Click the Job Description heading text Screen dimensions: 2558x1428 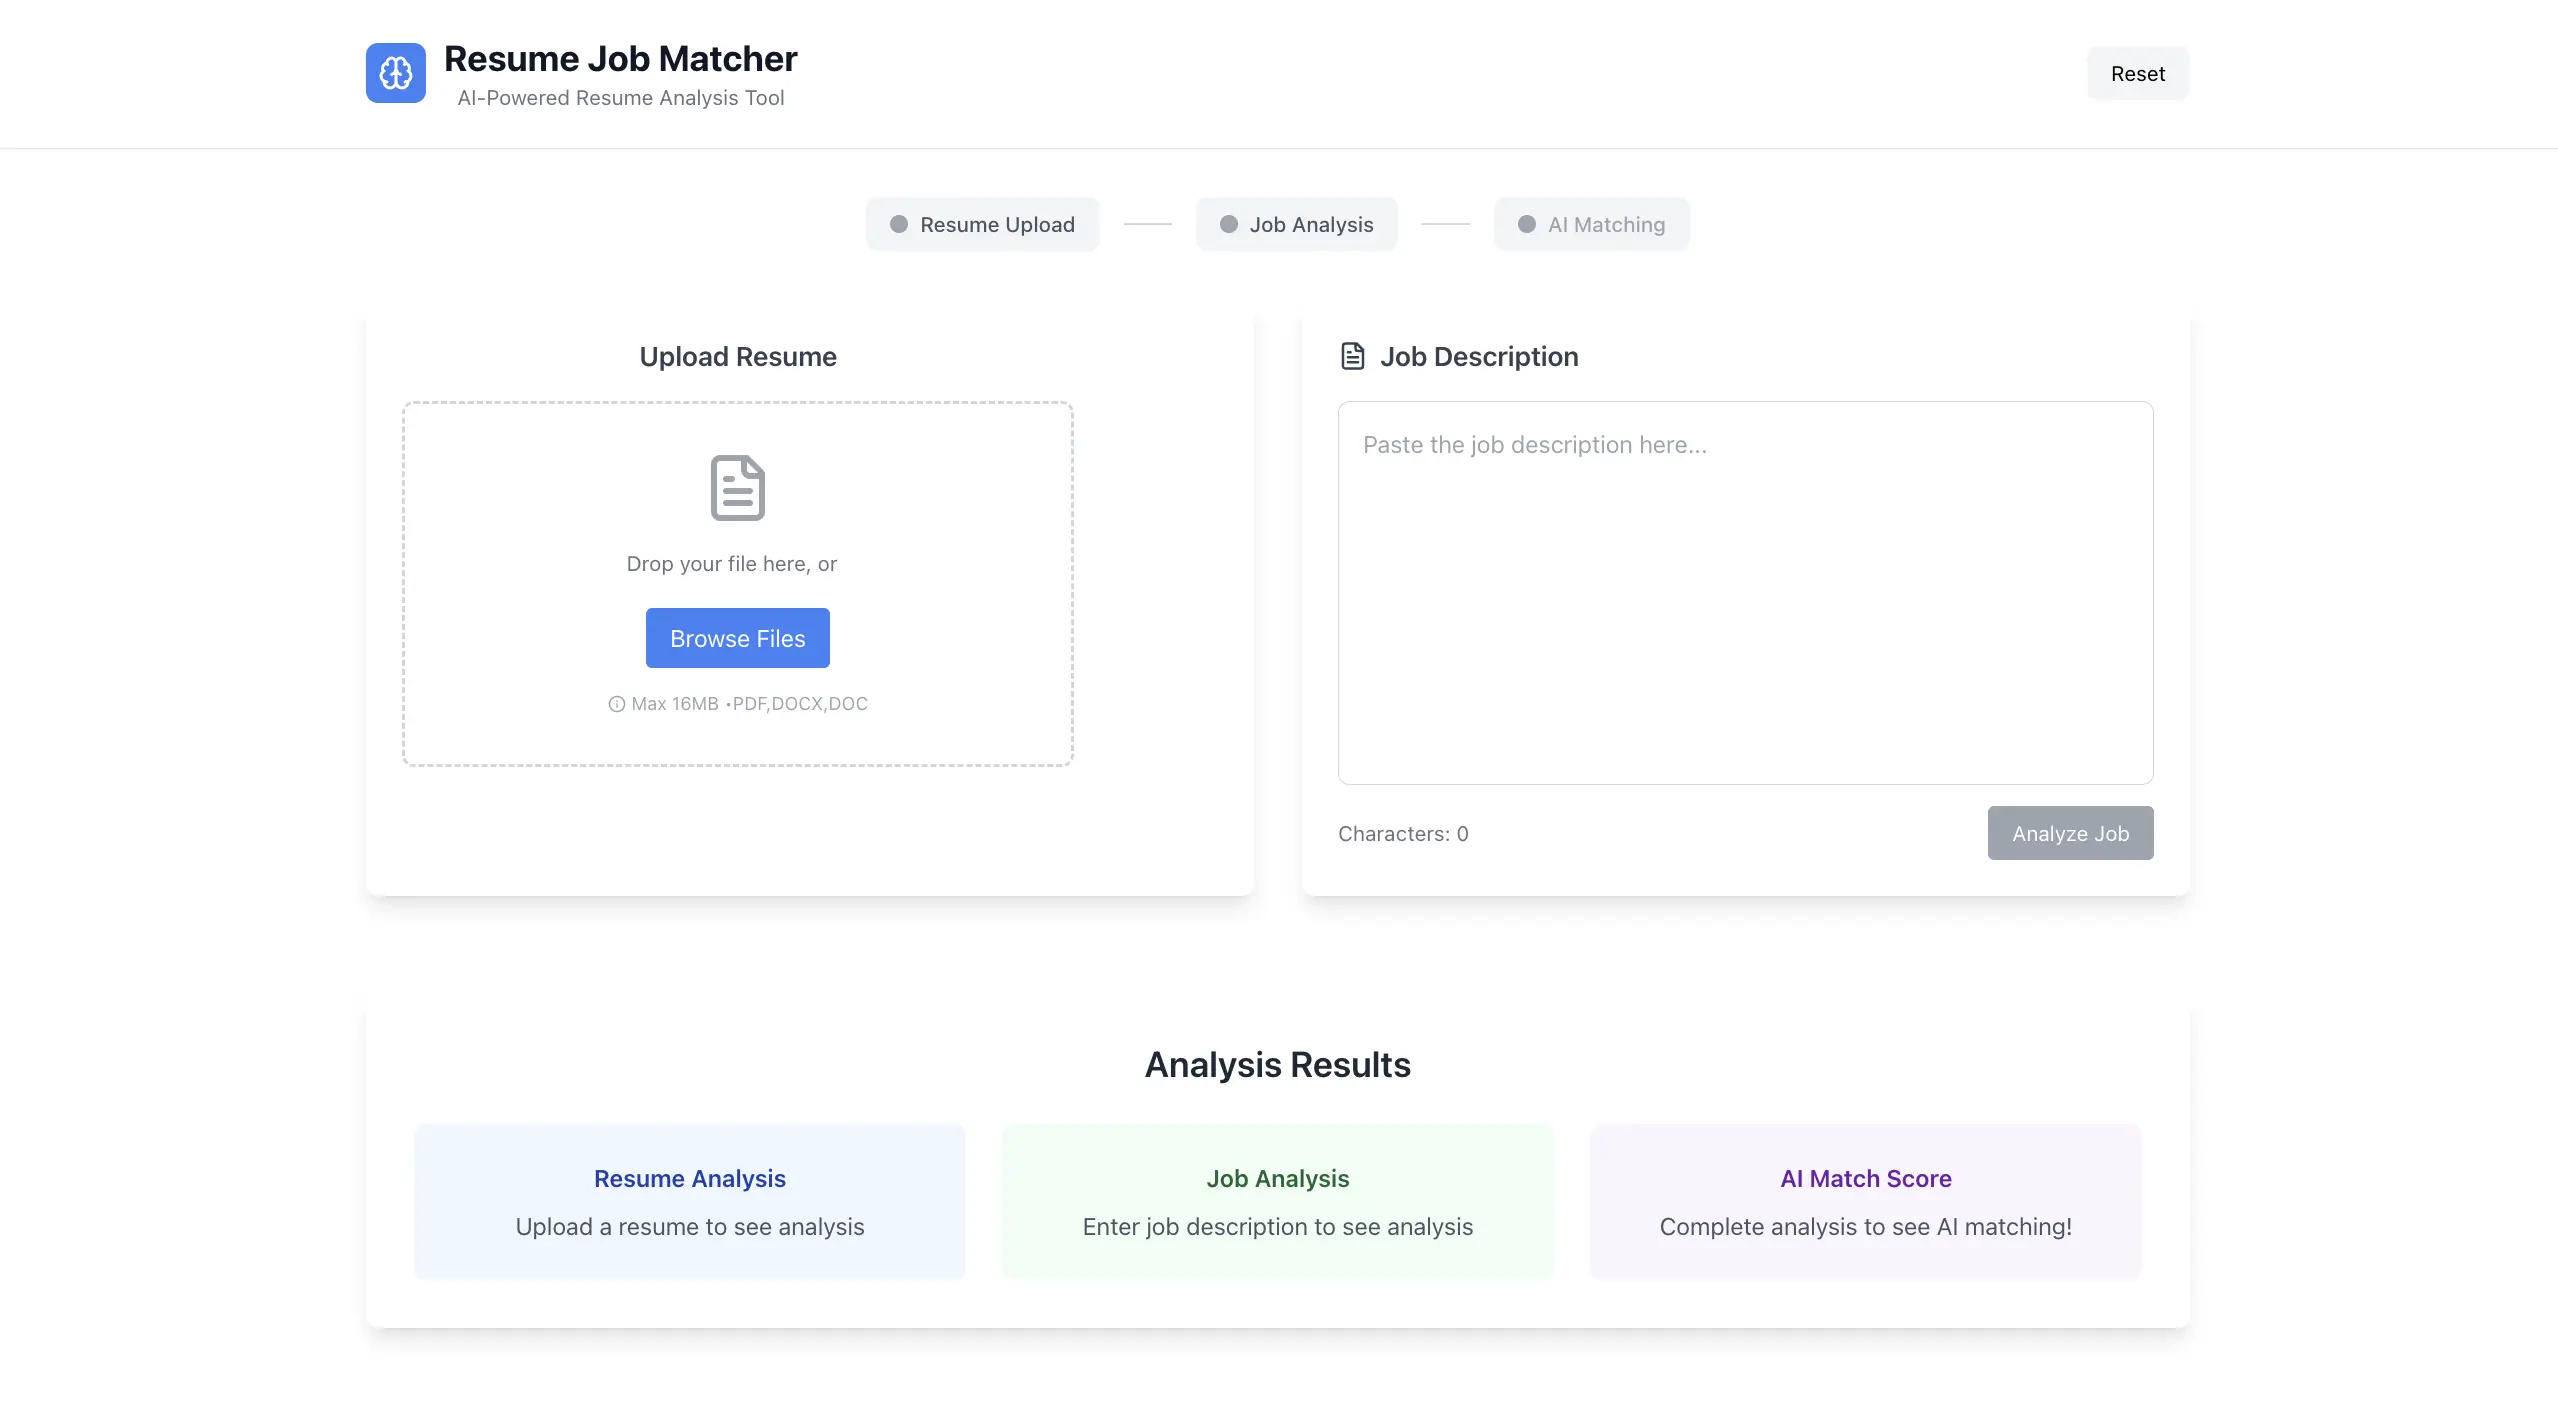click(x=1479, y=356)
